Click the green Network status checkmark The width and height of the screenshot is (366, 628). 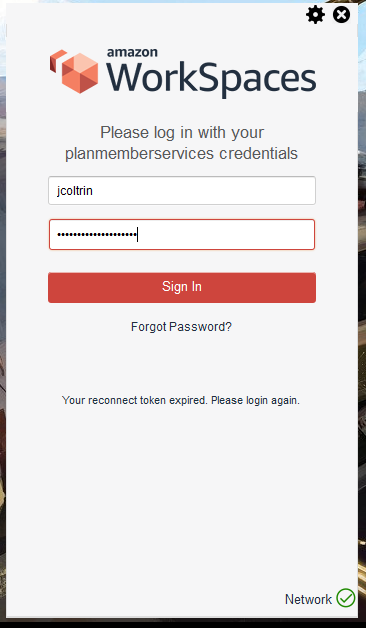pos(346,598)
